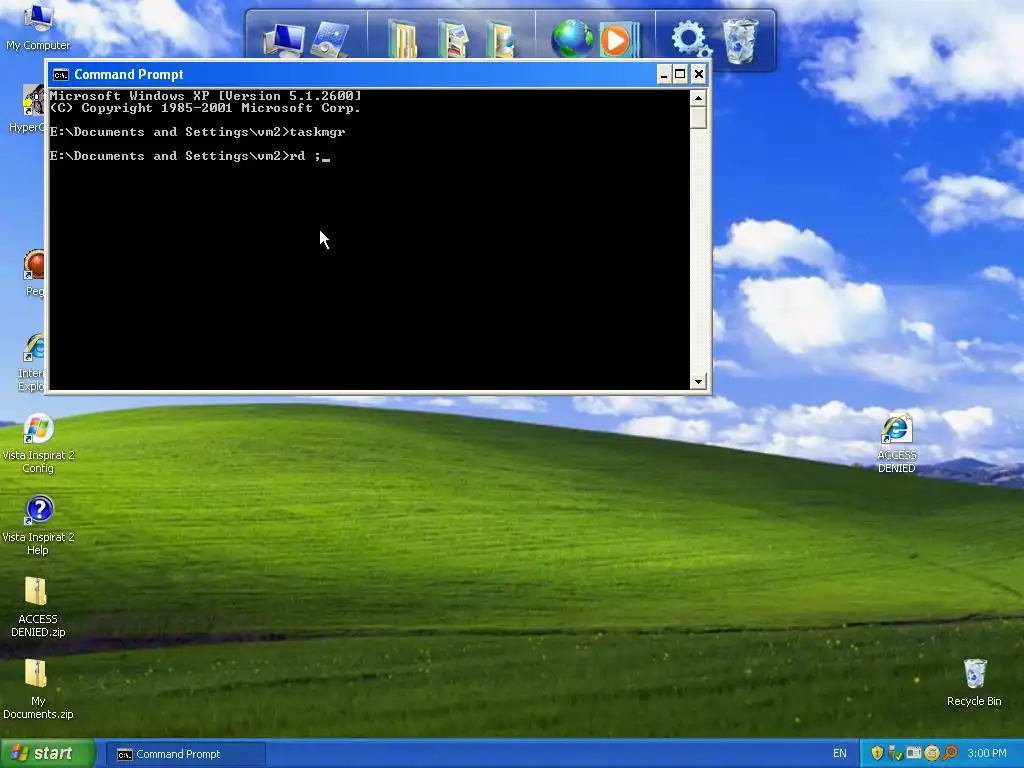The height and width of the screenshot is (768, 1024).
Task: Click Command Prompt scrollbar down arrow
Action: tap(698, 381)
